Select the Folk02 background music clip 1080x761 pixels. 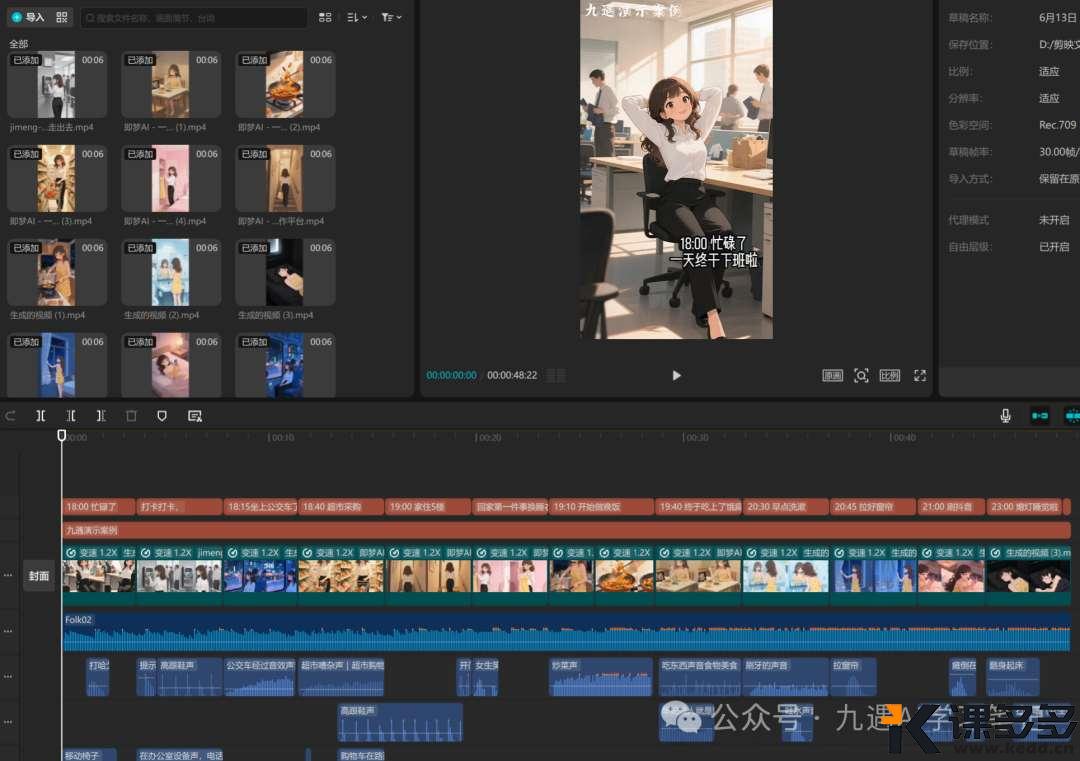(x=566, y=632)
